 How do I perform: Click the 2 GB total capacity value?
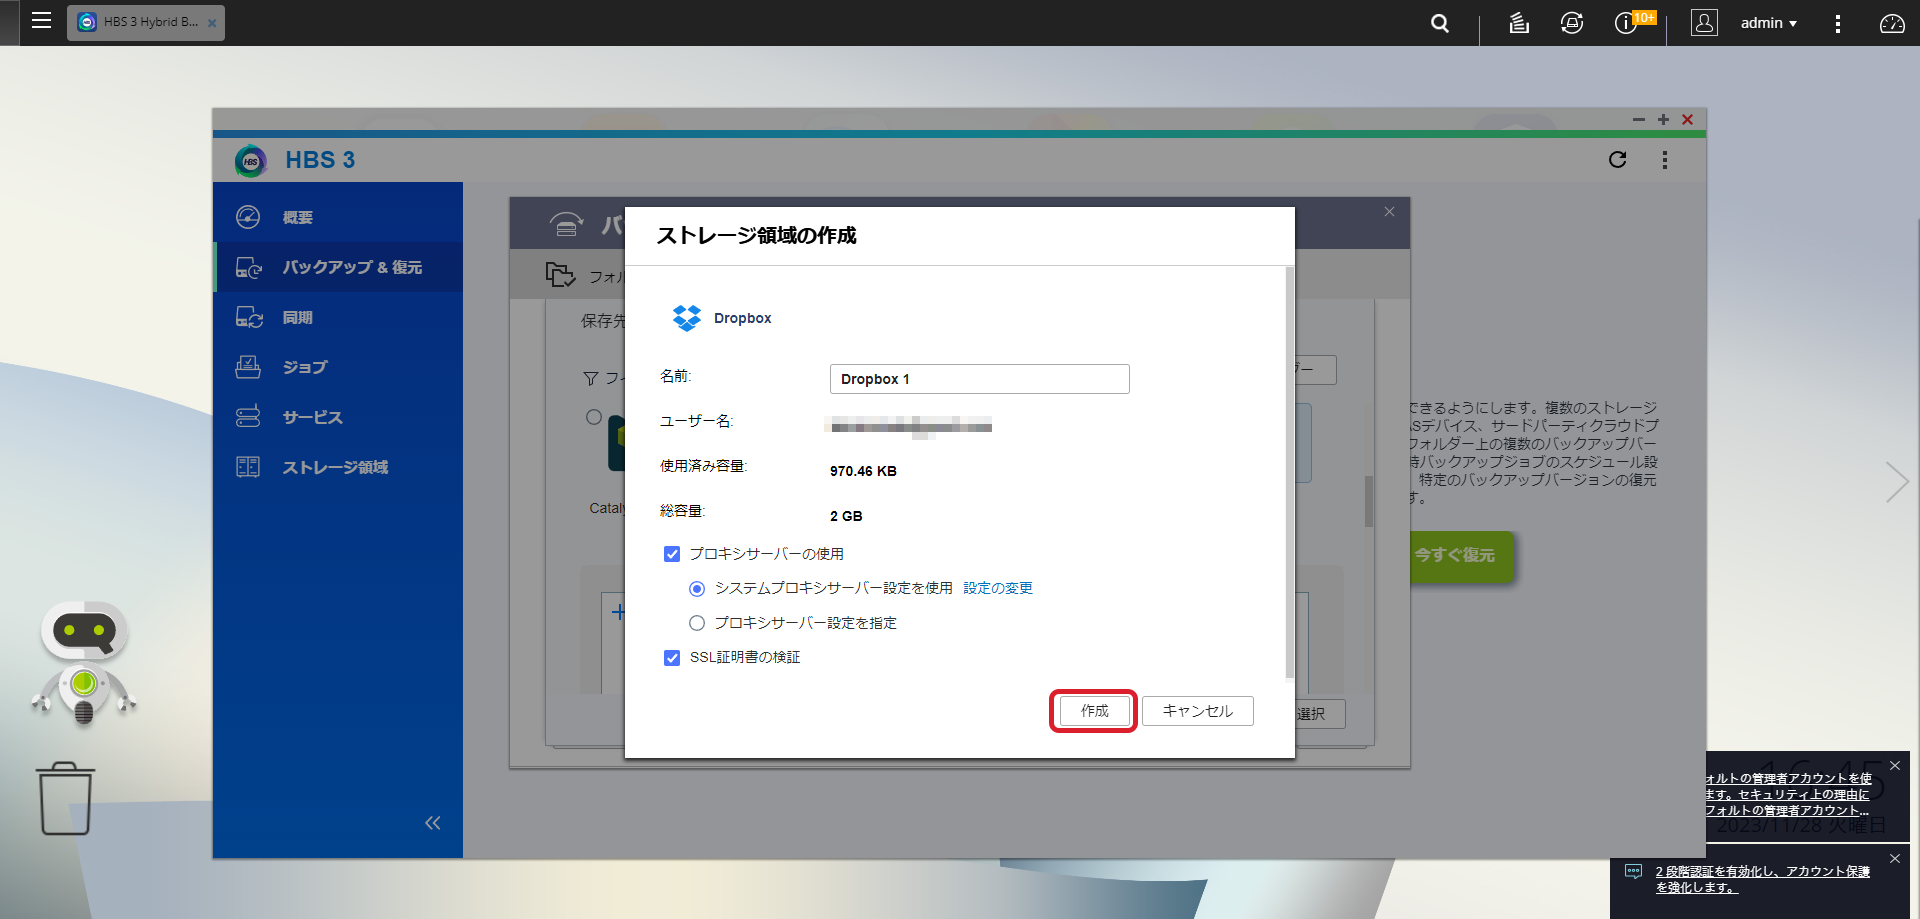pyautogui.click(x=846, y=516)
